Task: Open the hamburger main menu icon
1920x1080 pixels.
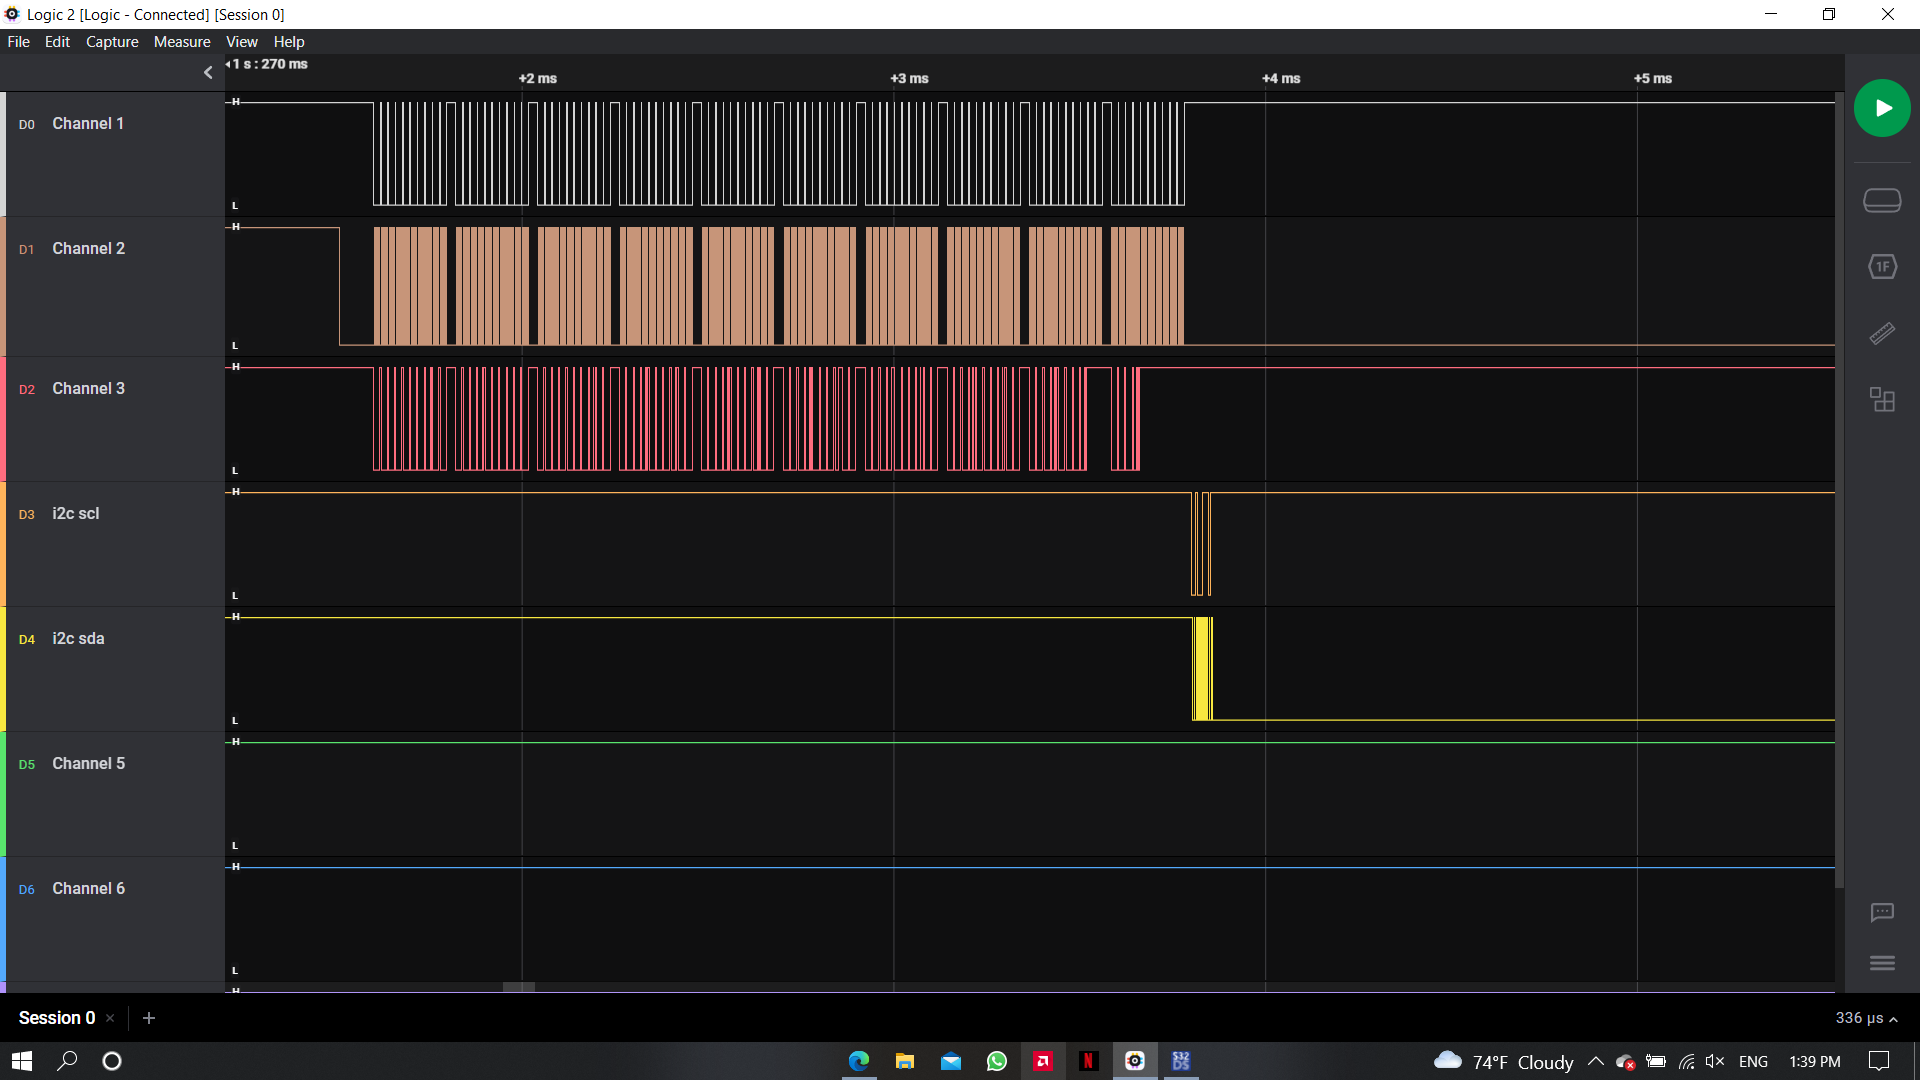Action: pos(1882,963)
